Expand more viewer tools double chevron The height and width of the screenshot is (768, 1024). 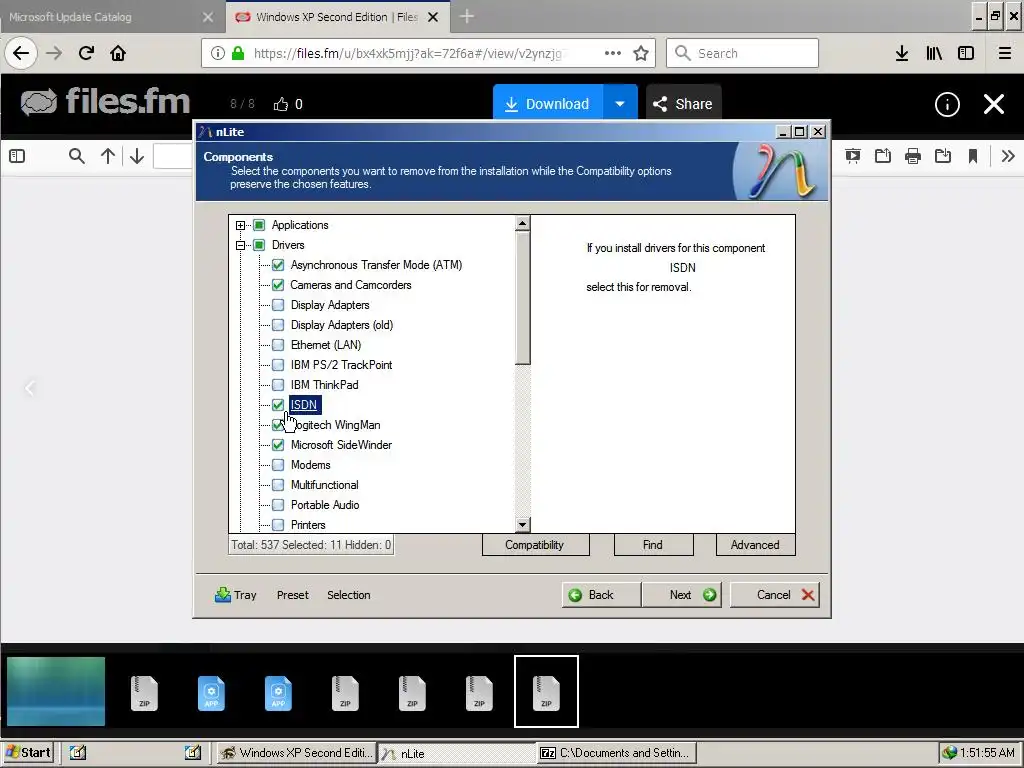point(1008,156)
